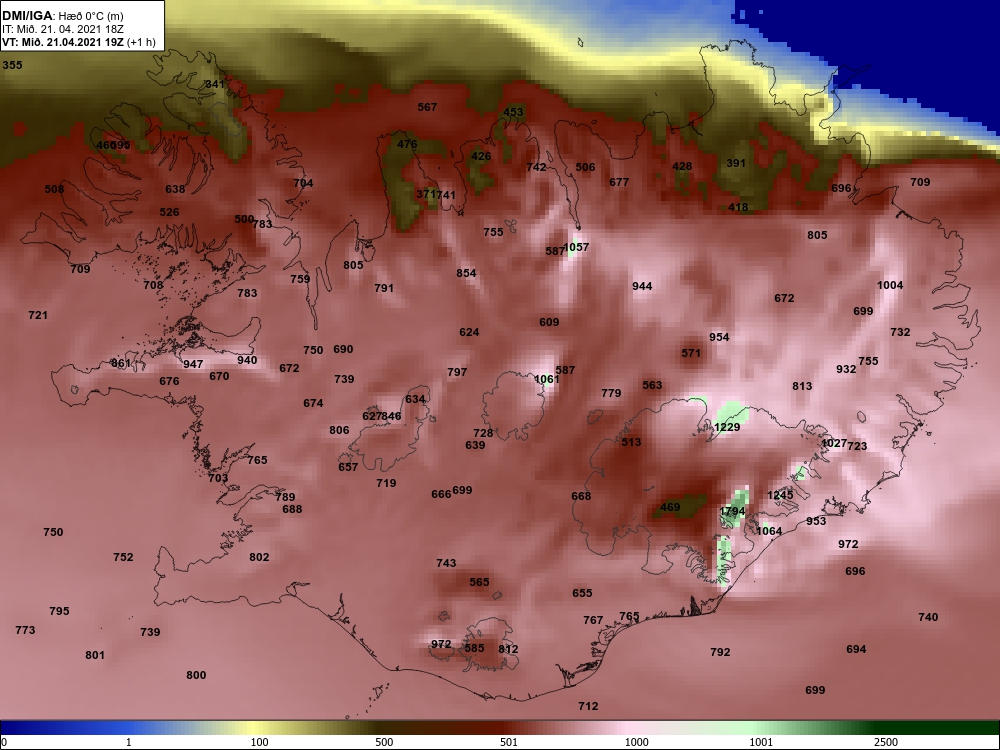This screenshot has width=1000, height=750.
Task: Click the 792 height value
Action: [x=720, y=652]
